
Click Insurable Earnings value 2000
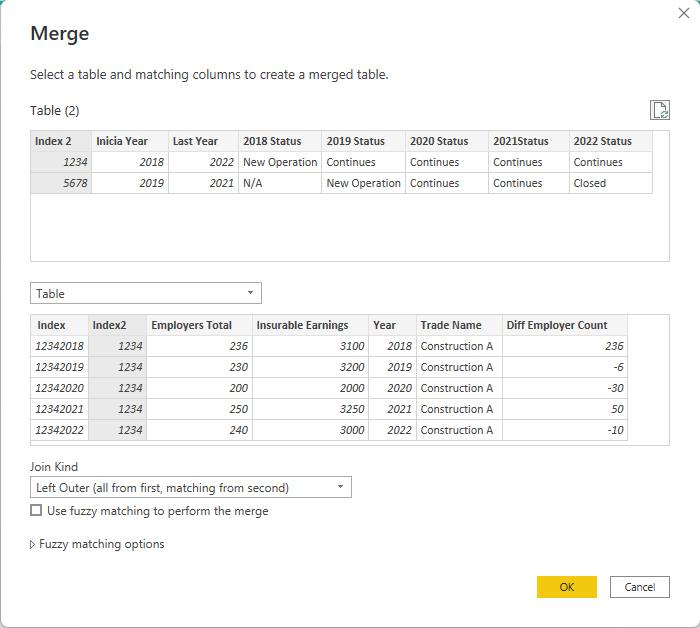310,388
